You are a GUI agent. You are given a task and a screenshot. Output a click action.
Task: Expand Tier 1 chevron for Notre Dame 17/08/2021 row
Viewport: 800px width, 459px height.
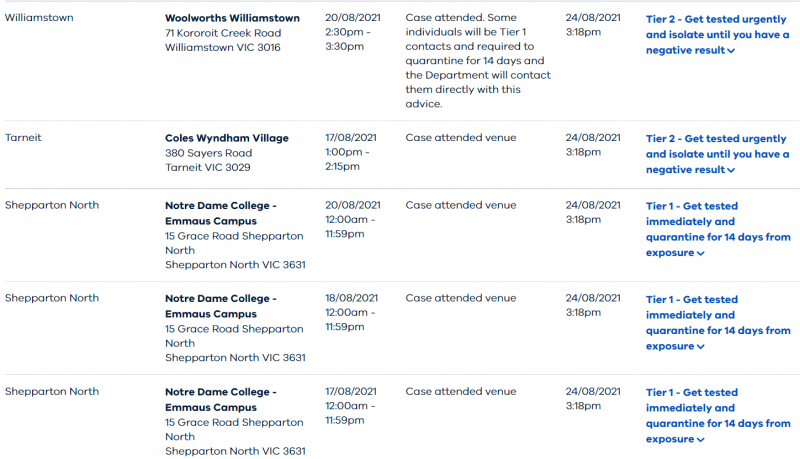click(x=701, y=440)
